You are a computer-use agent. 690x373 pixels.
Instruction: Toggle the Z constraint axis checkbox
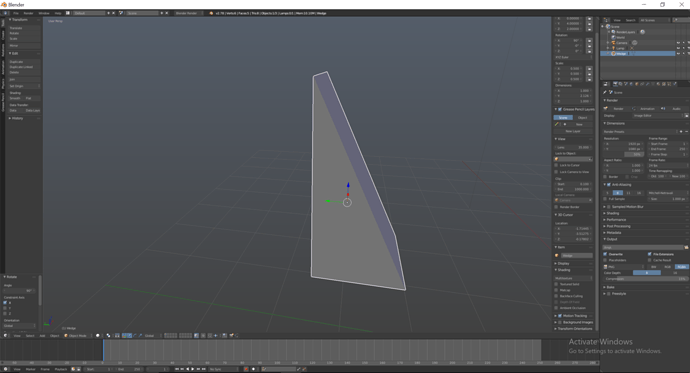click(x=5, y=314)
